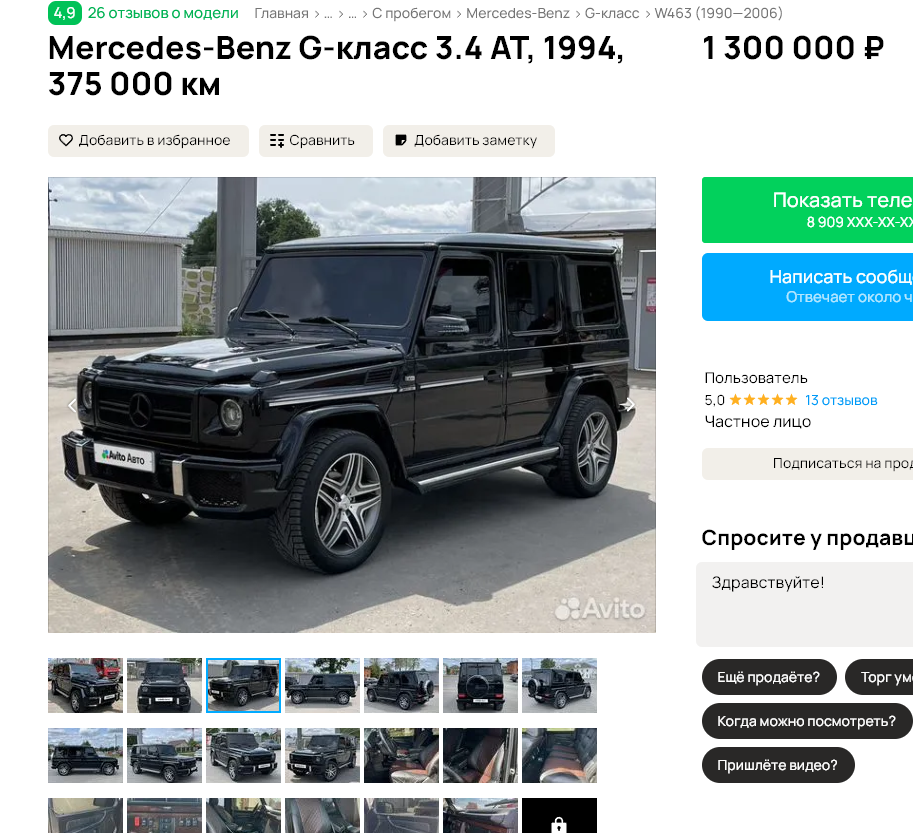Open W463 (1990—2006) breadcrumb
Image resolution: width=913 pixels, height=833 pixels.
click(x=718, y=13)
